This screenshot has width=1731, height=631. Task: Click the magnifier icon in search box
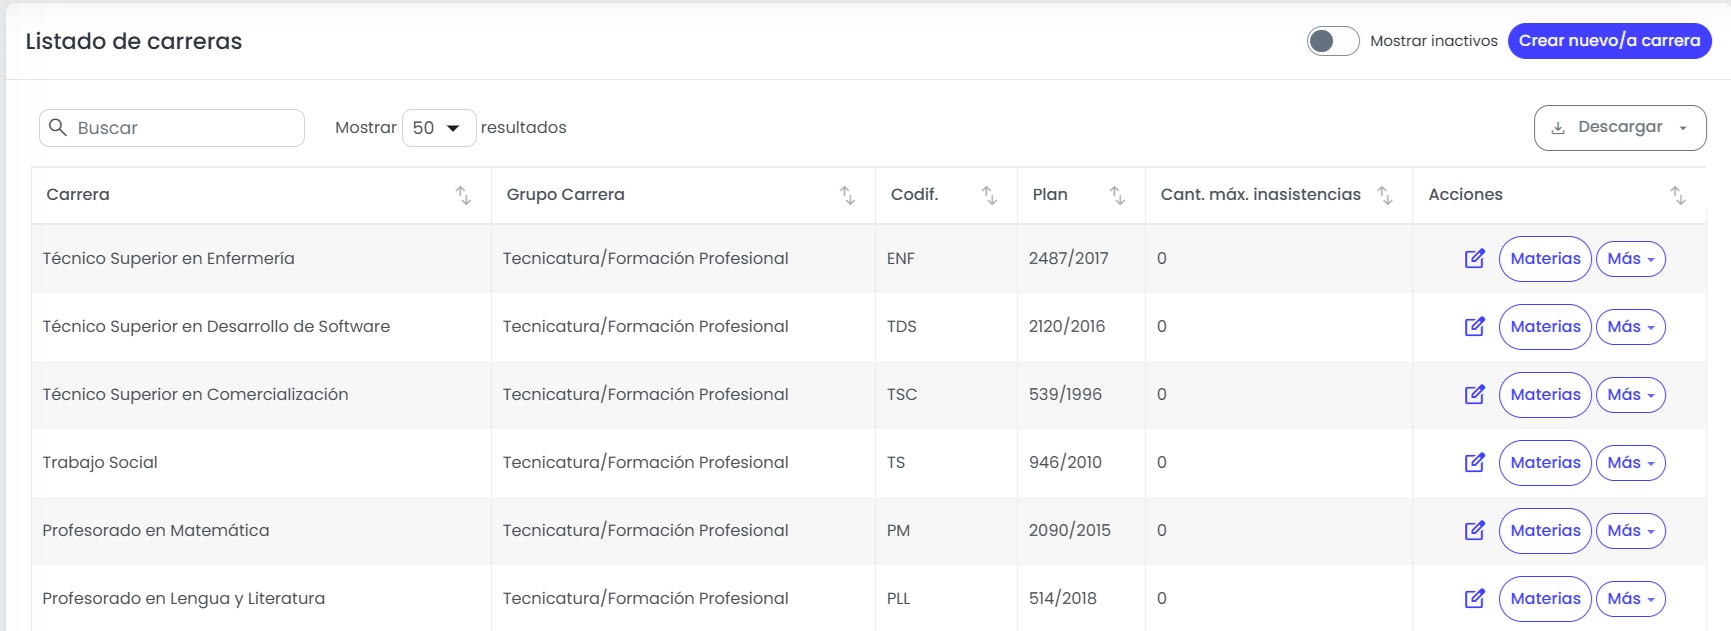coord(58,128)
